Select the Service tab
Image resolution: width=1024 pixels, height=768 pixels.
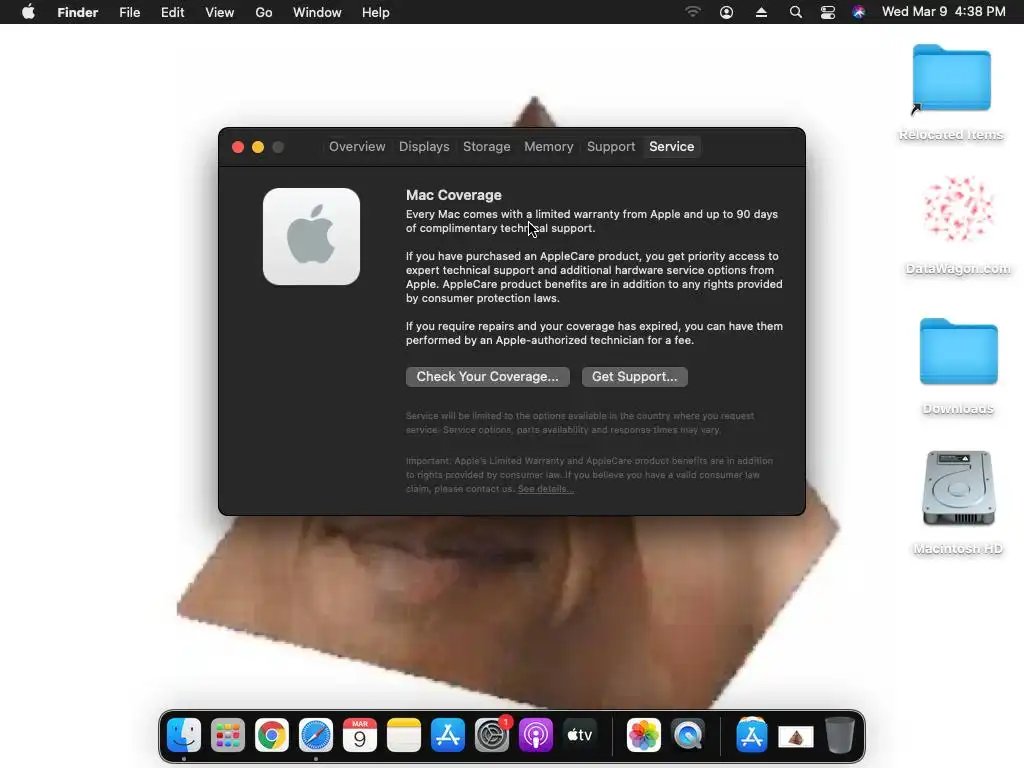coord(671,146)
